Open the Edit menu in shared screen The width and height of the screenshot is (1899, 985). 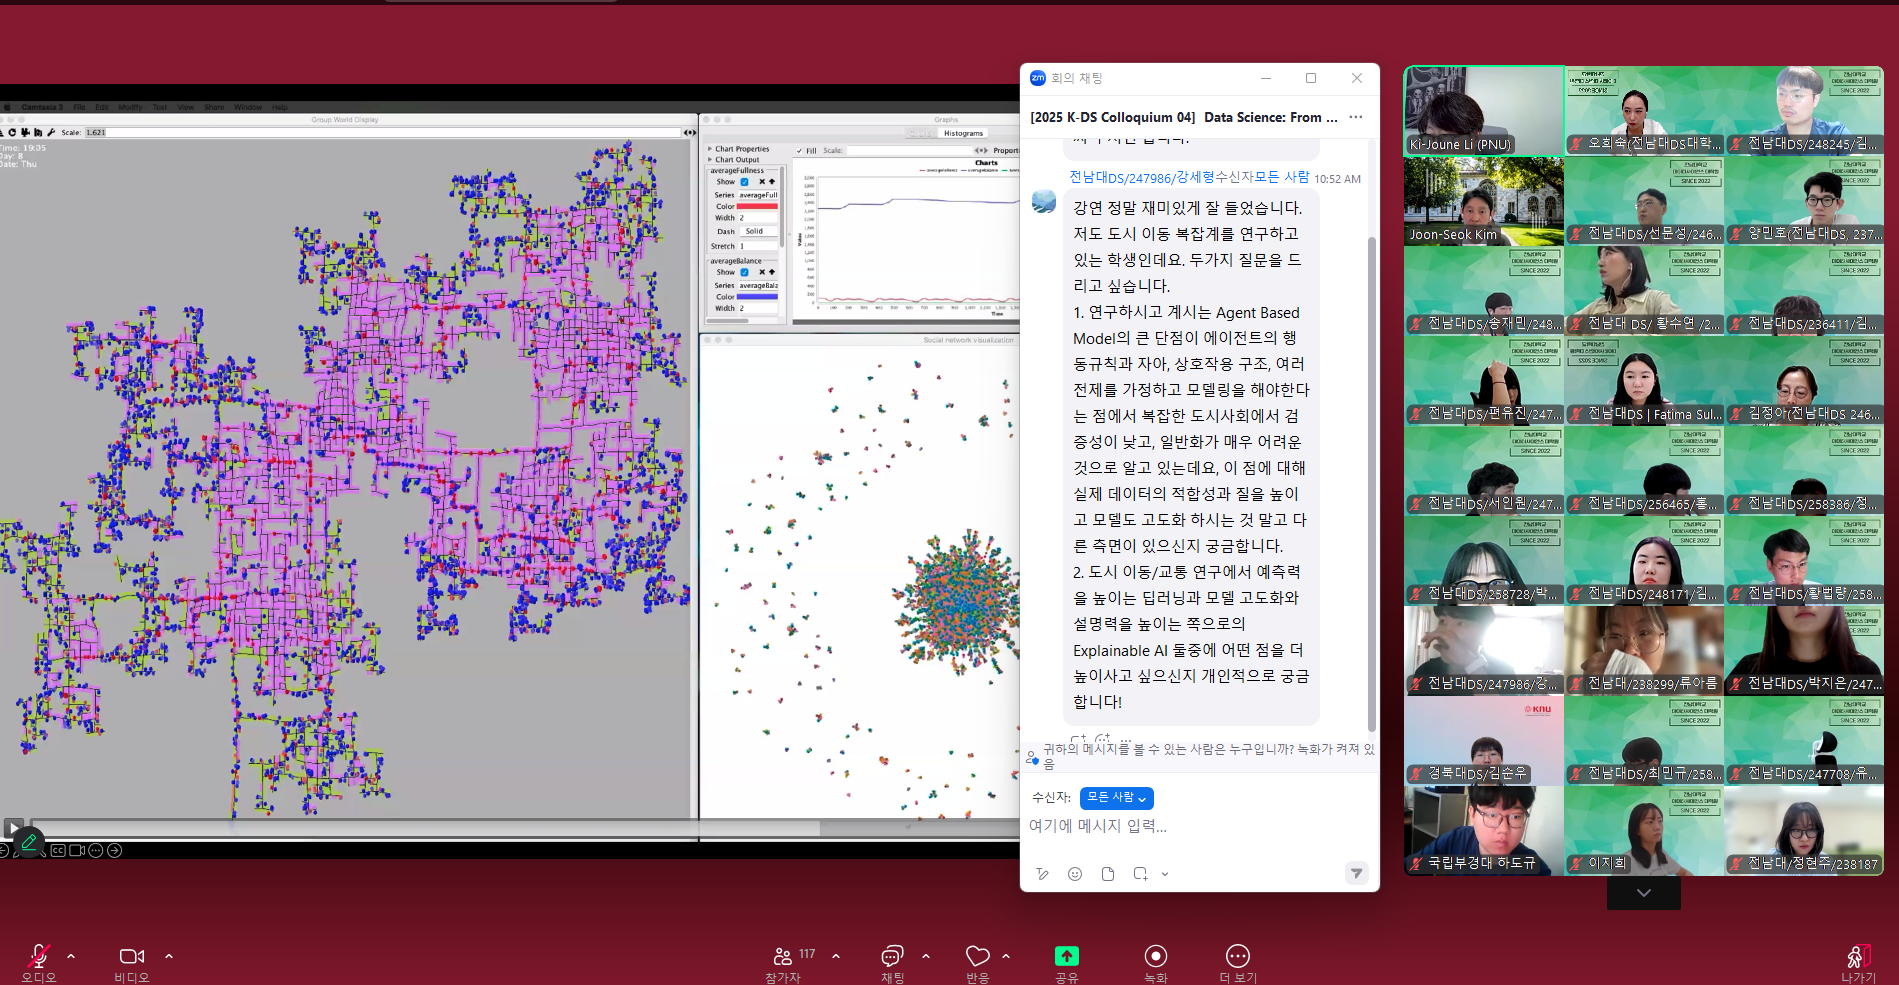coord(101,107)
